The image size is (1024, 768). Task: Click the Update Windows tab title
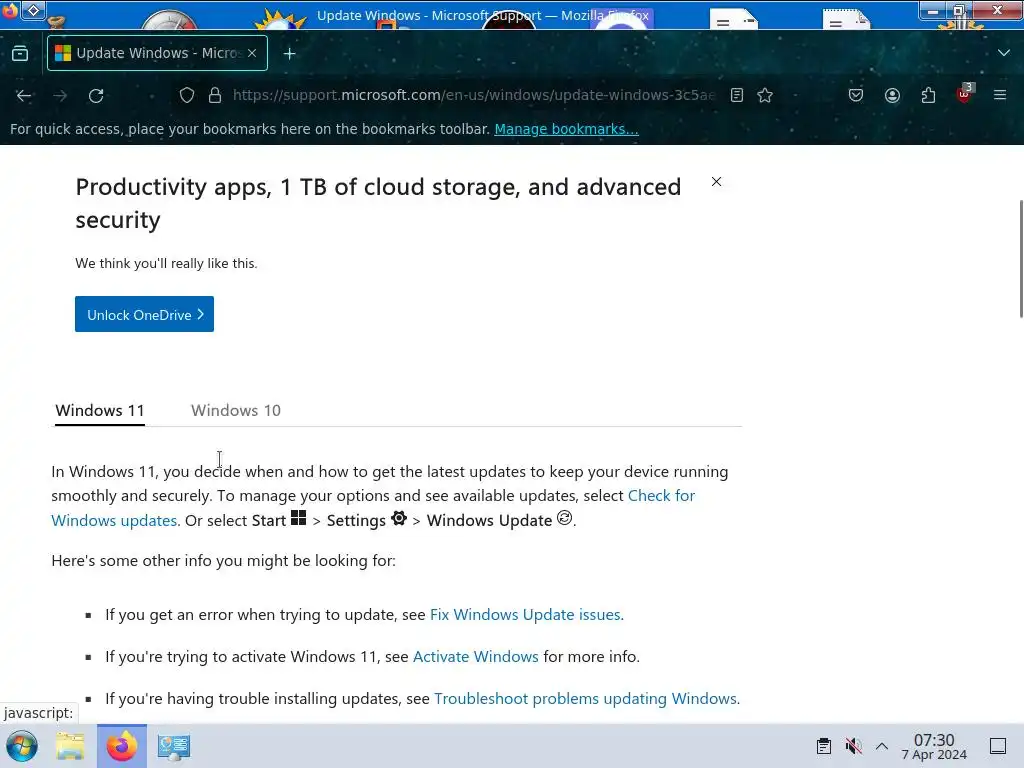(159, 53)
